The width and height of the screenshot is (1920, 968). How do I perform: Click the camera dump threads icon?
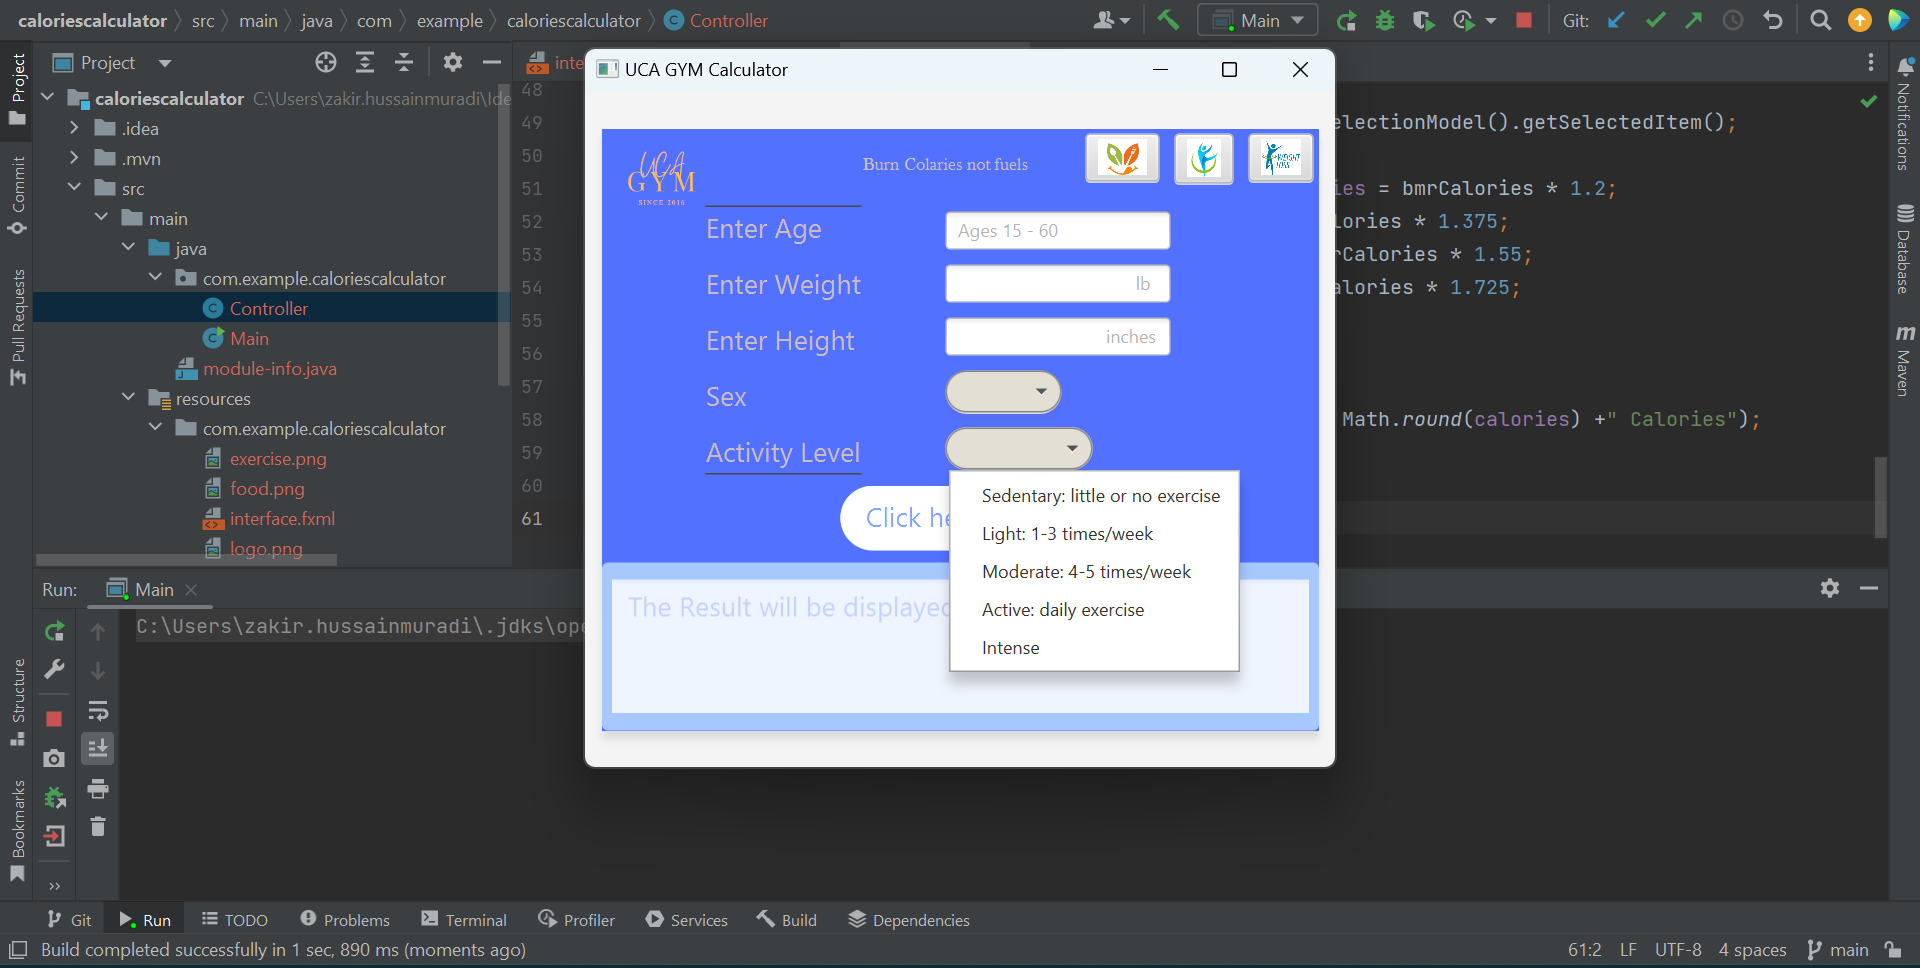click(55, 758)
